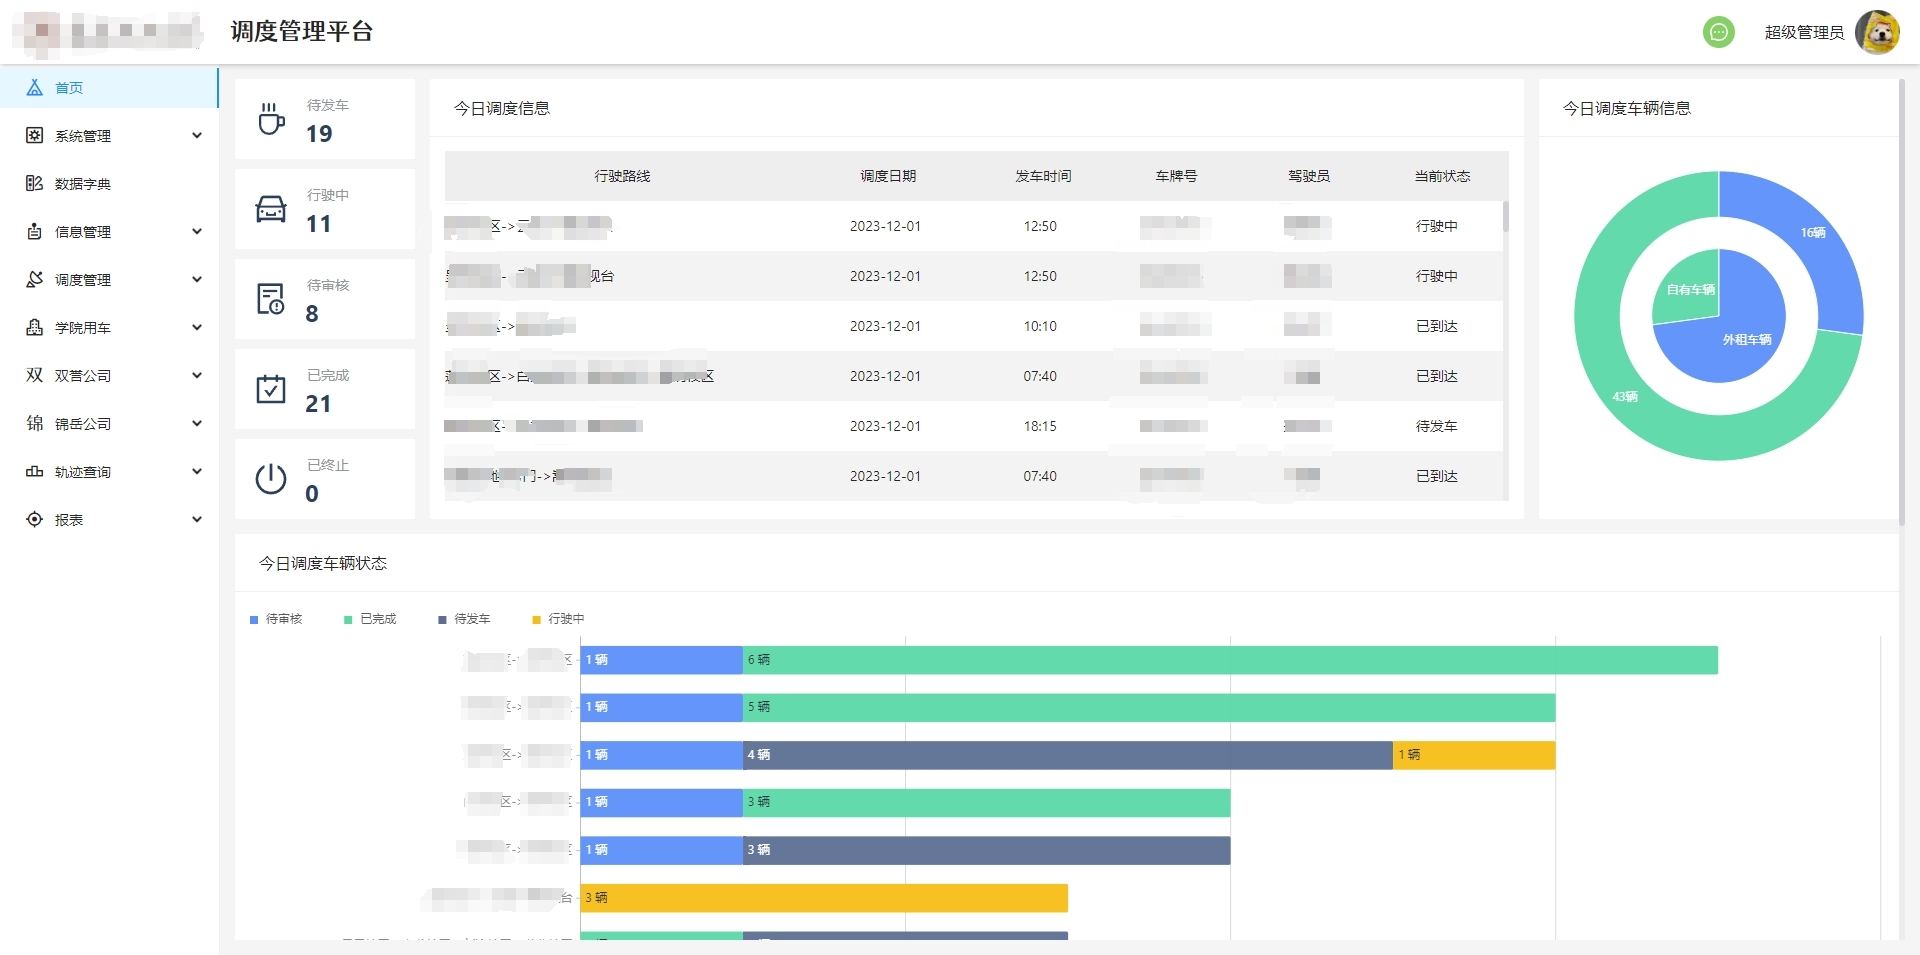Click the 发车时间 column header
Image resolution: width=1920 pixels, height=955 pixels.
1043,176
